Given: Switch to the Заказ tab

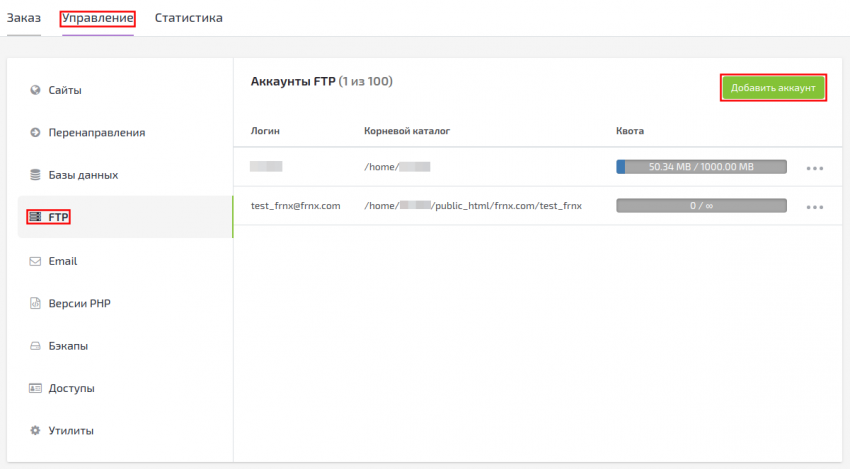Looking at the screenshot, I should click(x=24, y=18).
